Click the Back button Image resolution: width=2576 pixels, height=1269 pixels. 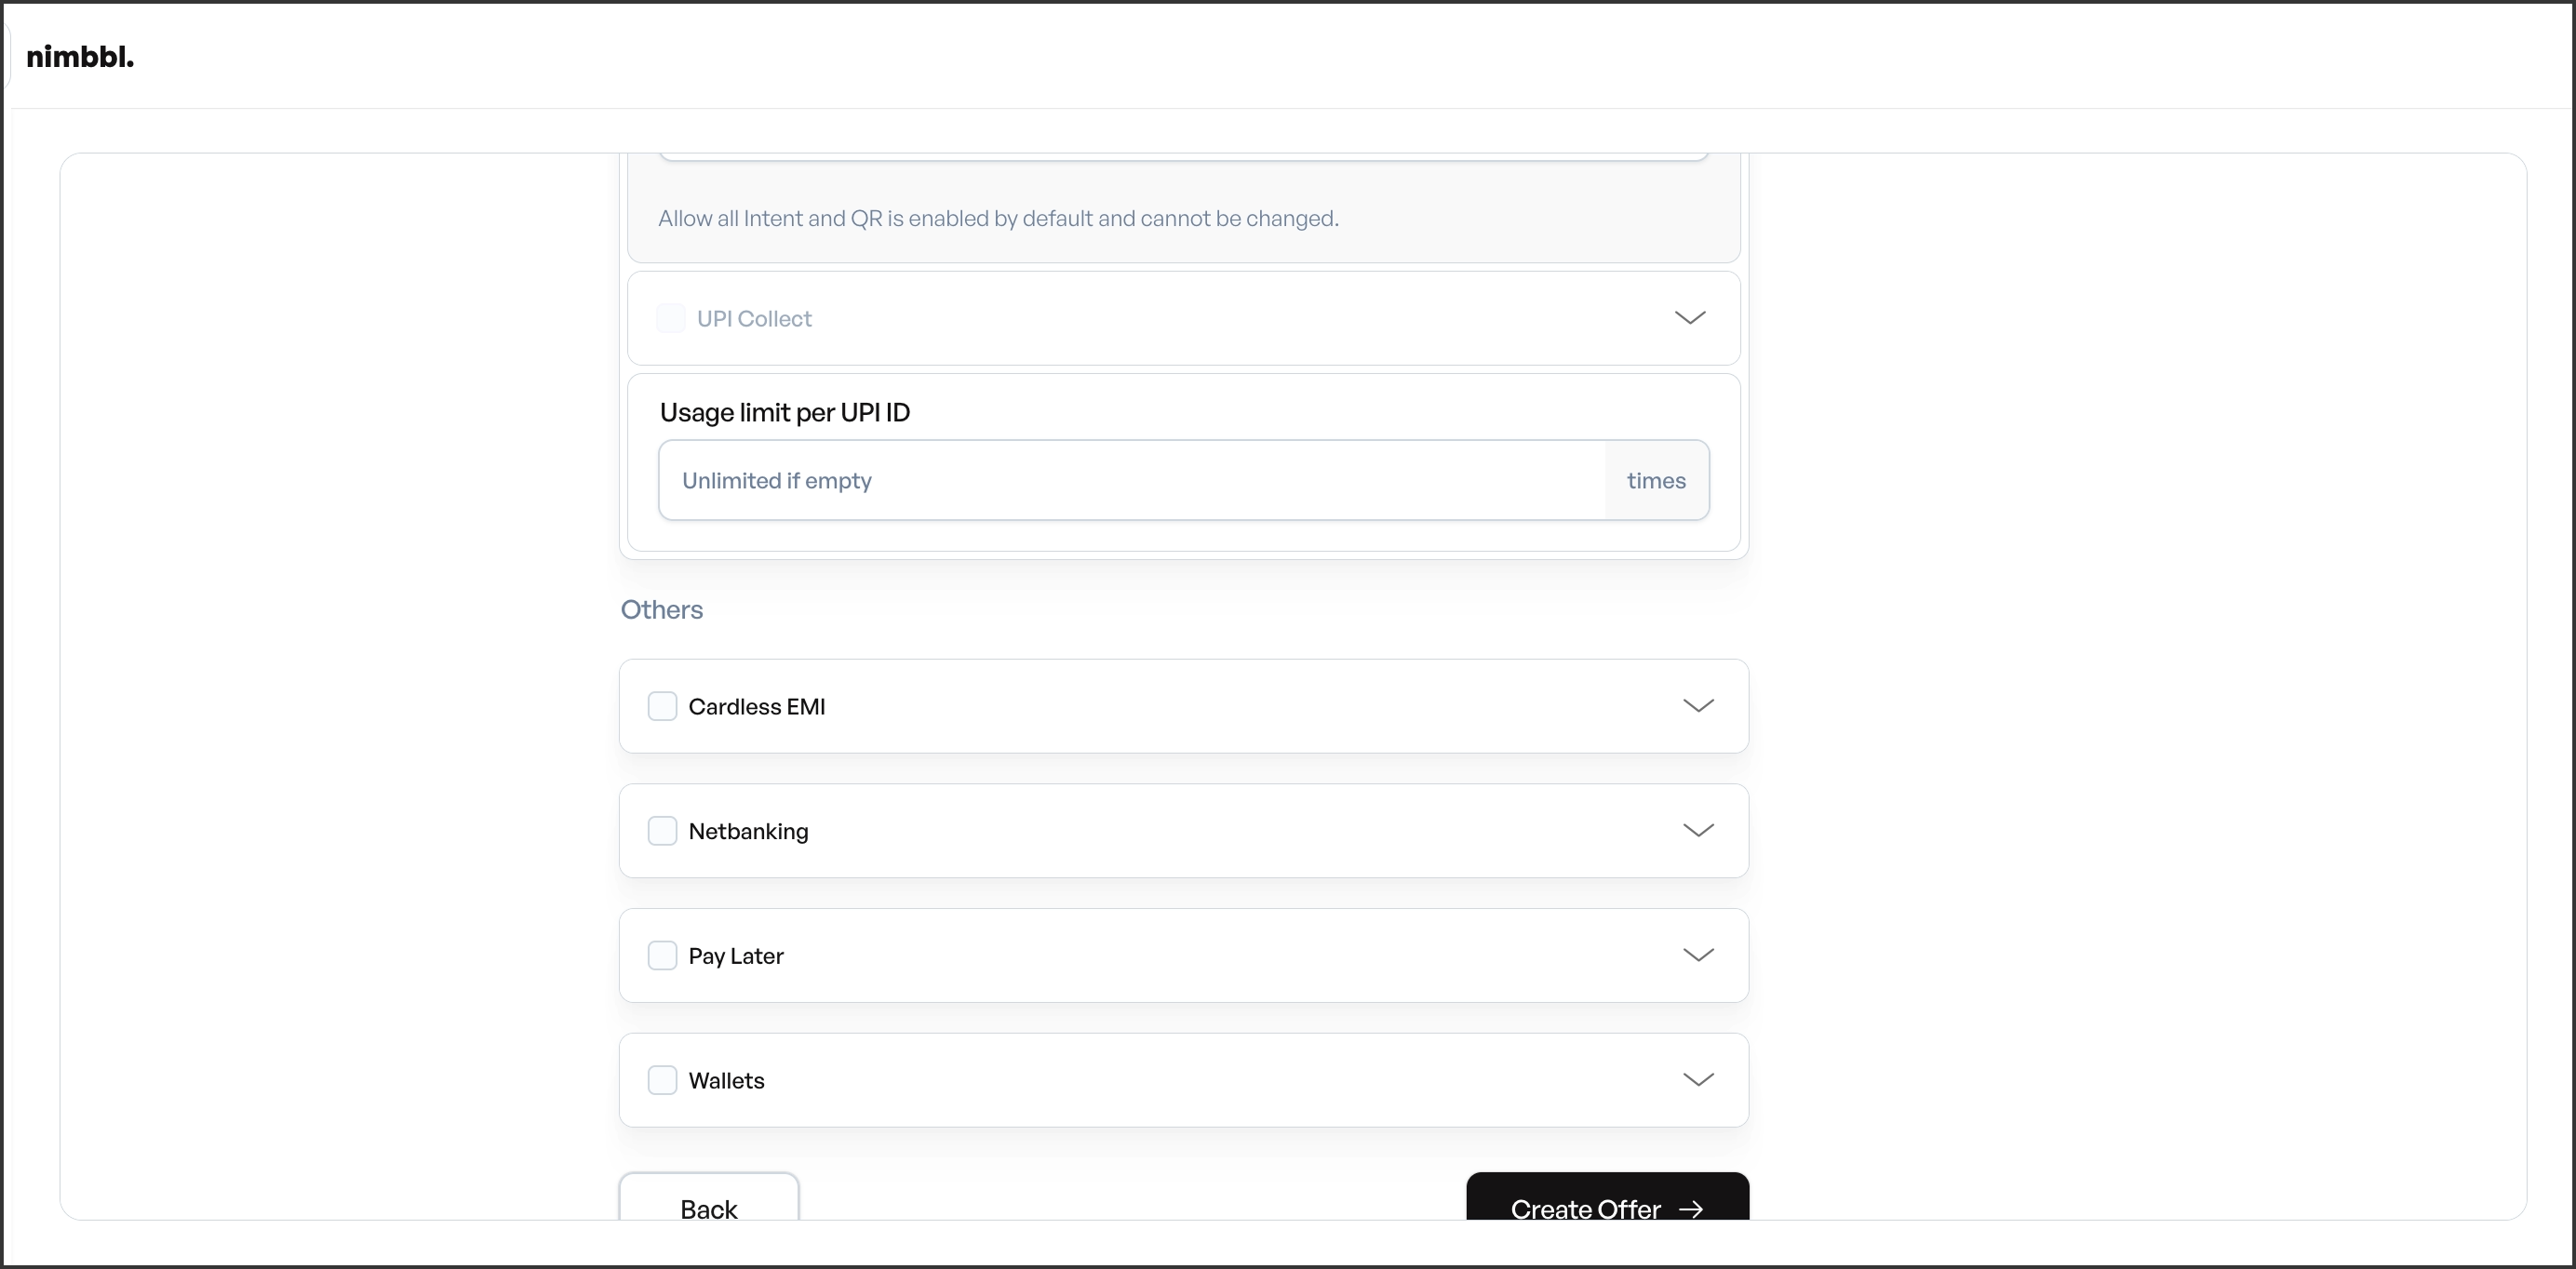pos(708,1208)
